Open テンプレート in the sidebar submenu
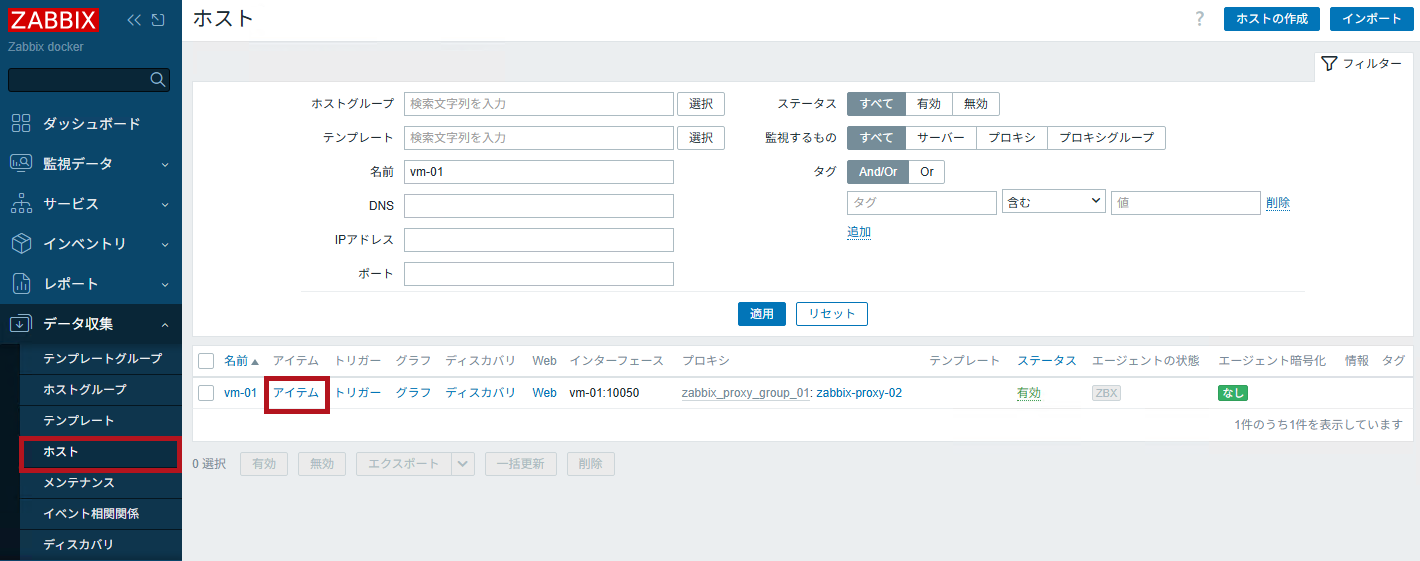The image size is (1420, 561). [x=79, y=420]
